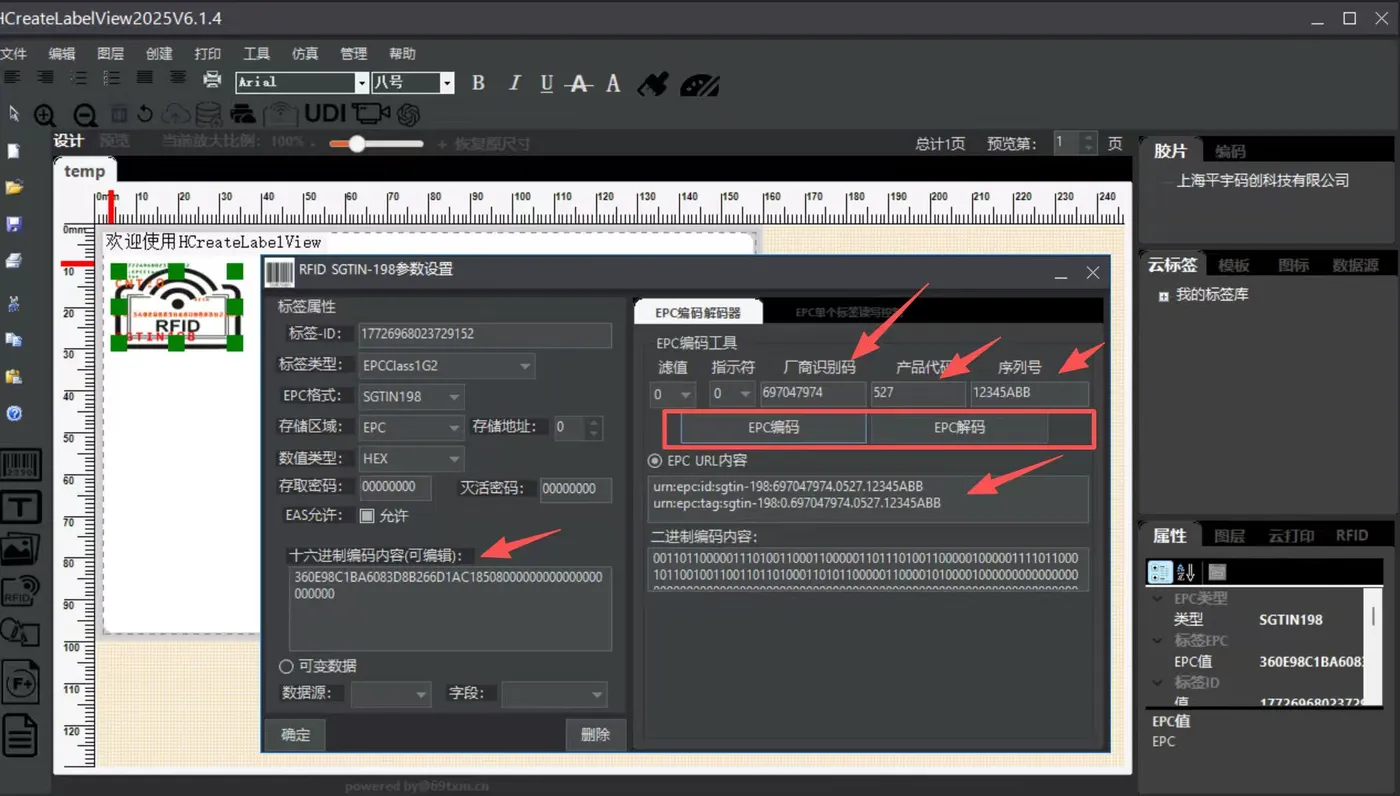The height and width of the screenshot is (796, 1400).
Task: Click the rotate/undo circular arrow icon
Action: (145, 114)
